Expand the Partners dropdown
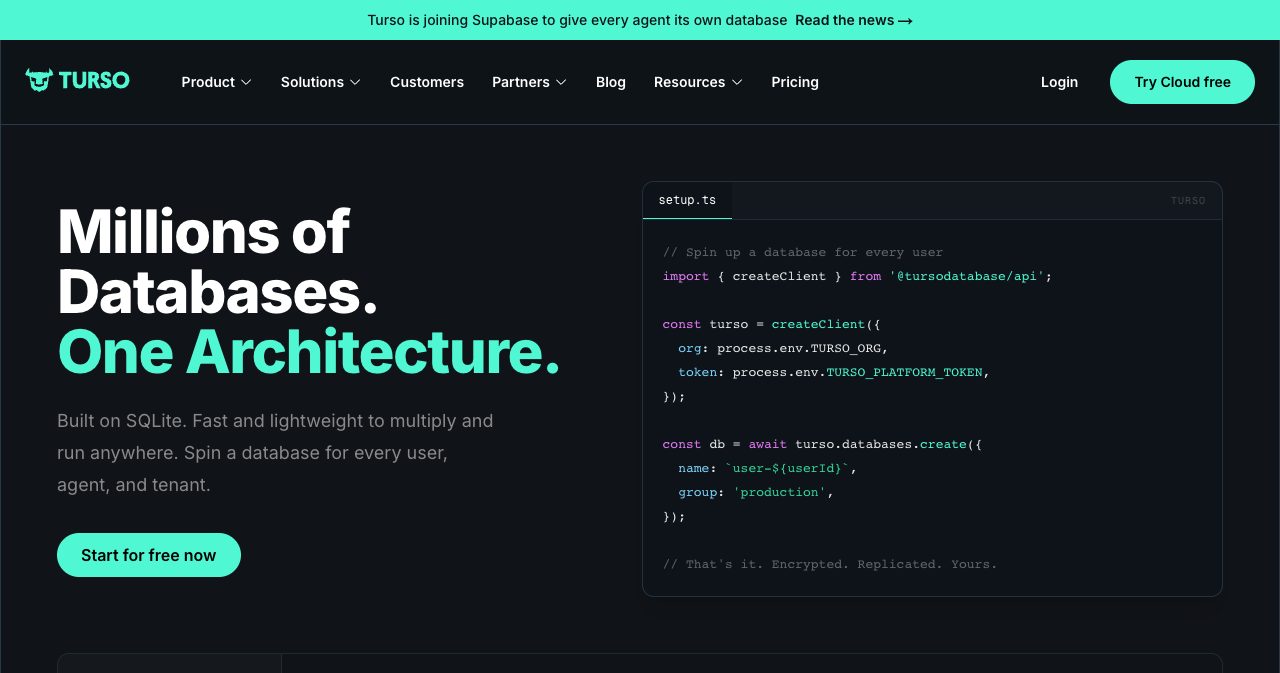Image resolution: width=1280 pixels, height=673 pixels. click(529, 82)
